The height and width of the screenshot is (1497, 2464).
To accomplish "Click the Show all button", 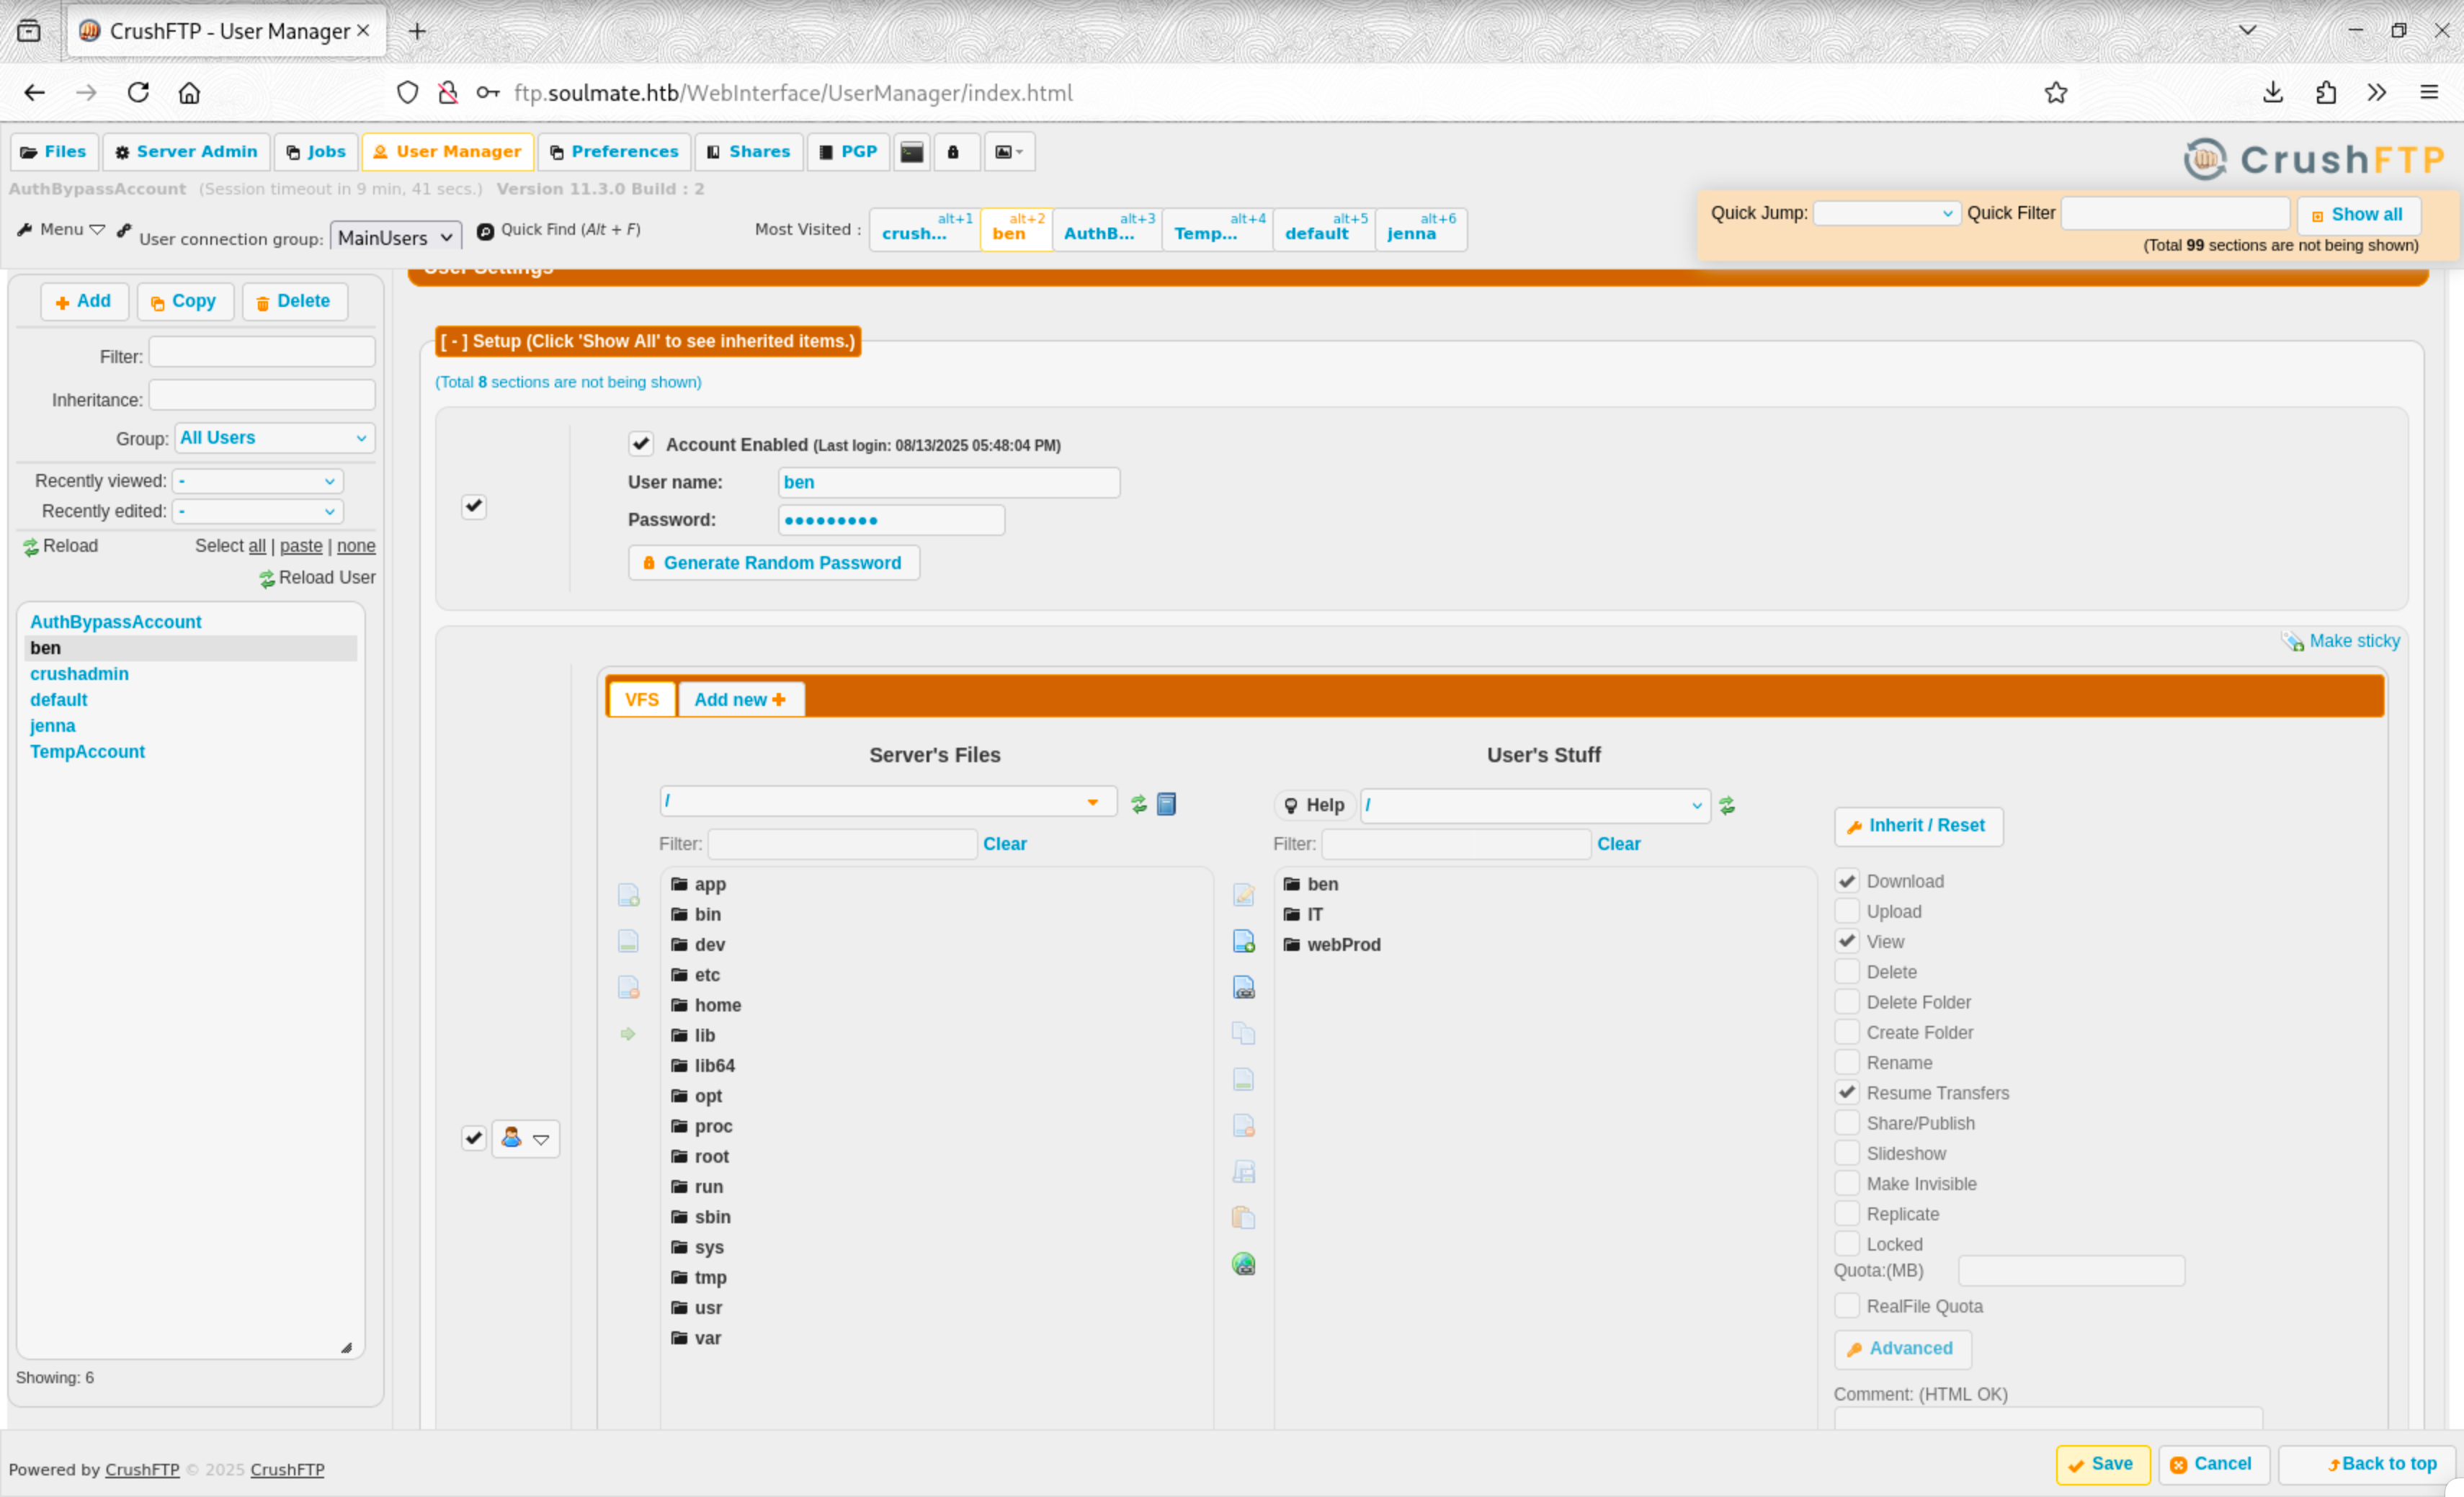I will click(x=2358, y=215).
